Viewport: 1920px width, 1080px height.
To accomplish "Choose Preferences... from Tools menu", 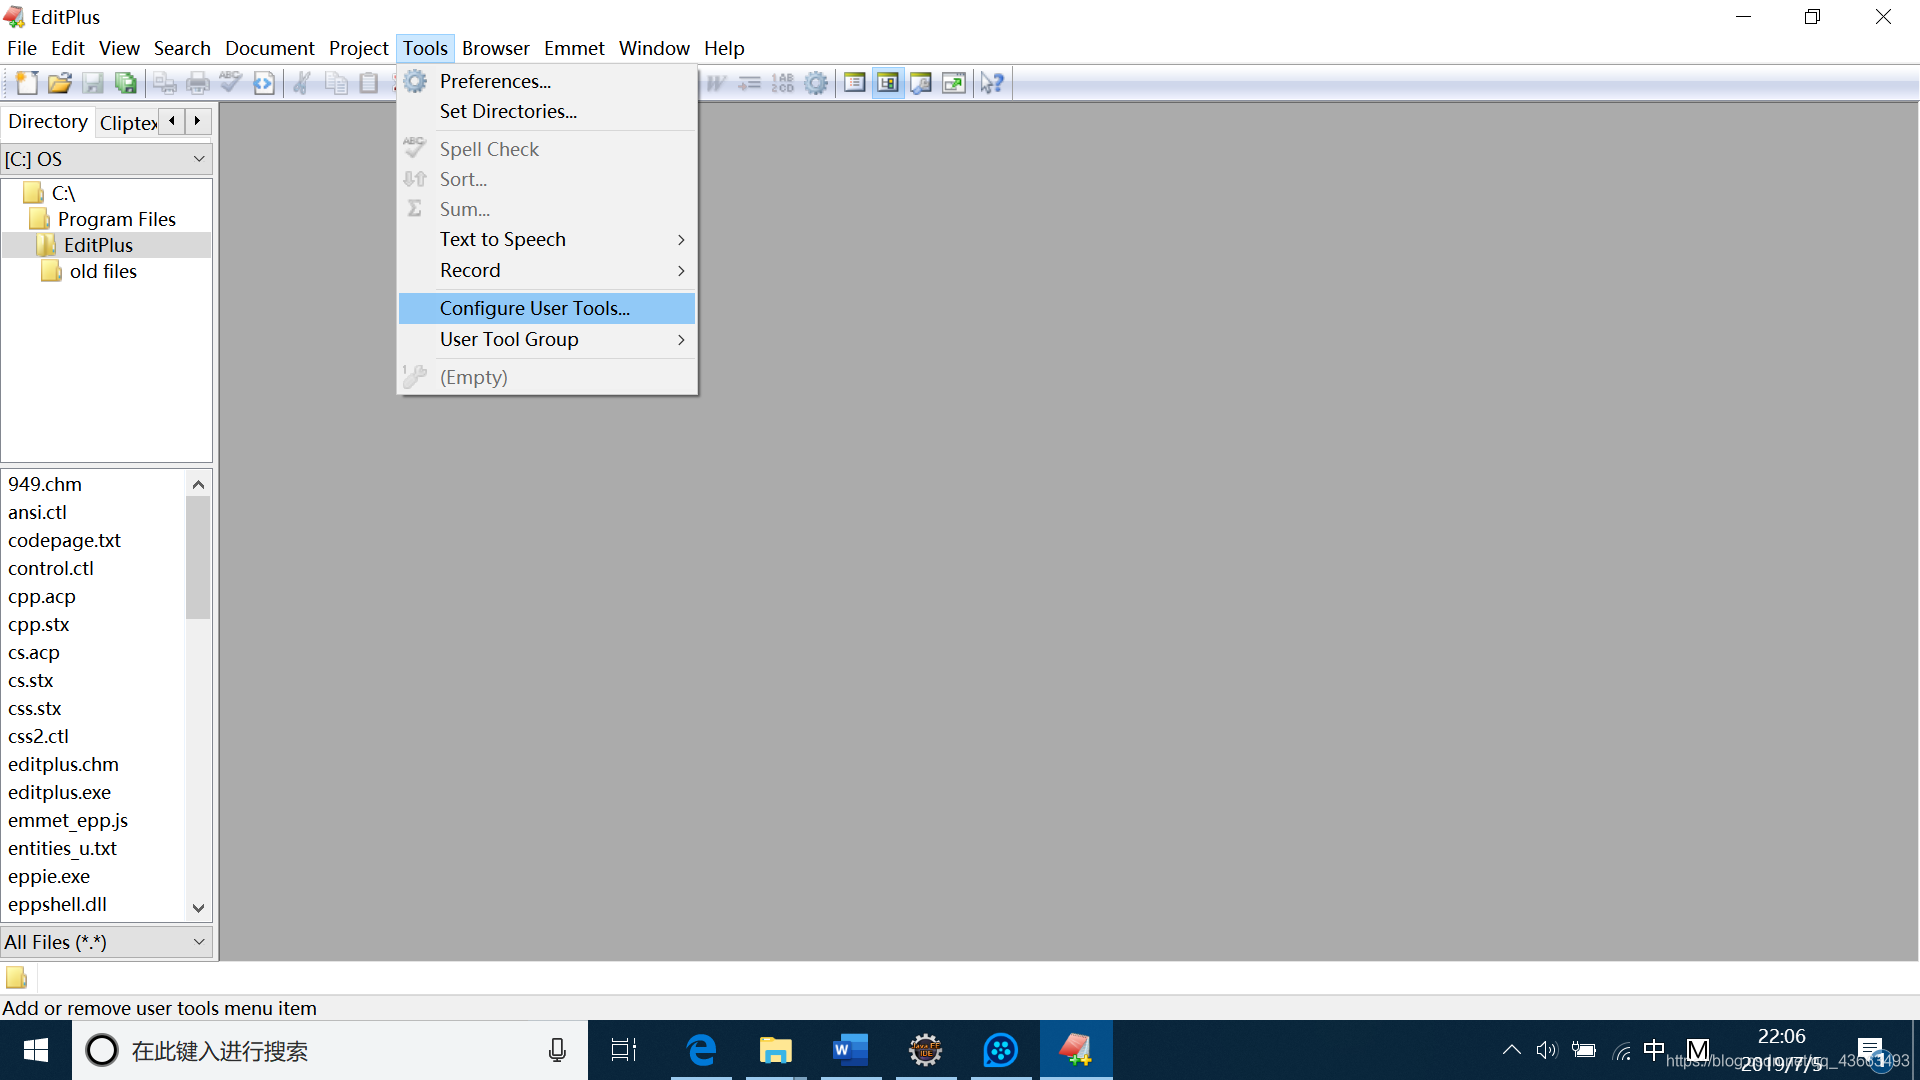I will pos(547,81).
